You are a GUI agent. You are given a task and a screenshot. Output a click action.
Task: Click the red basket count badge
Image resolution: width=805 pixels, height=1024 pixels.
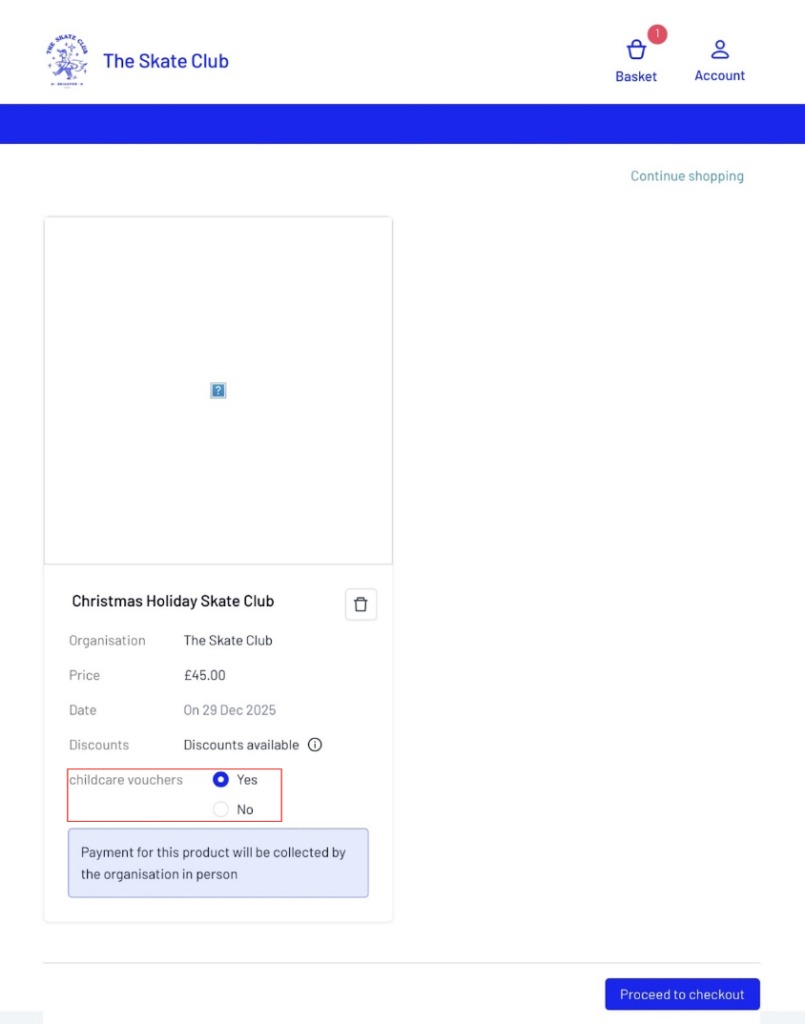657,34
